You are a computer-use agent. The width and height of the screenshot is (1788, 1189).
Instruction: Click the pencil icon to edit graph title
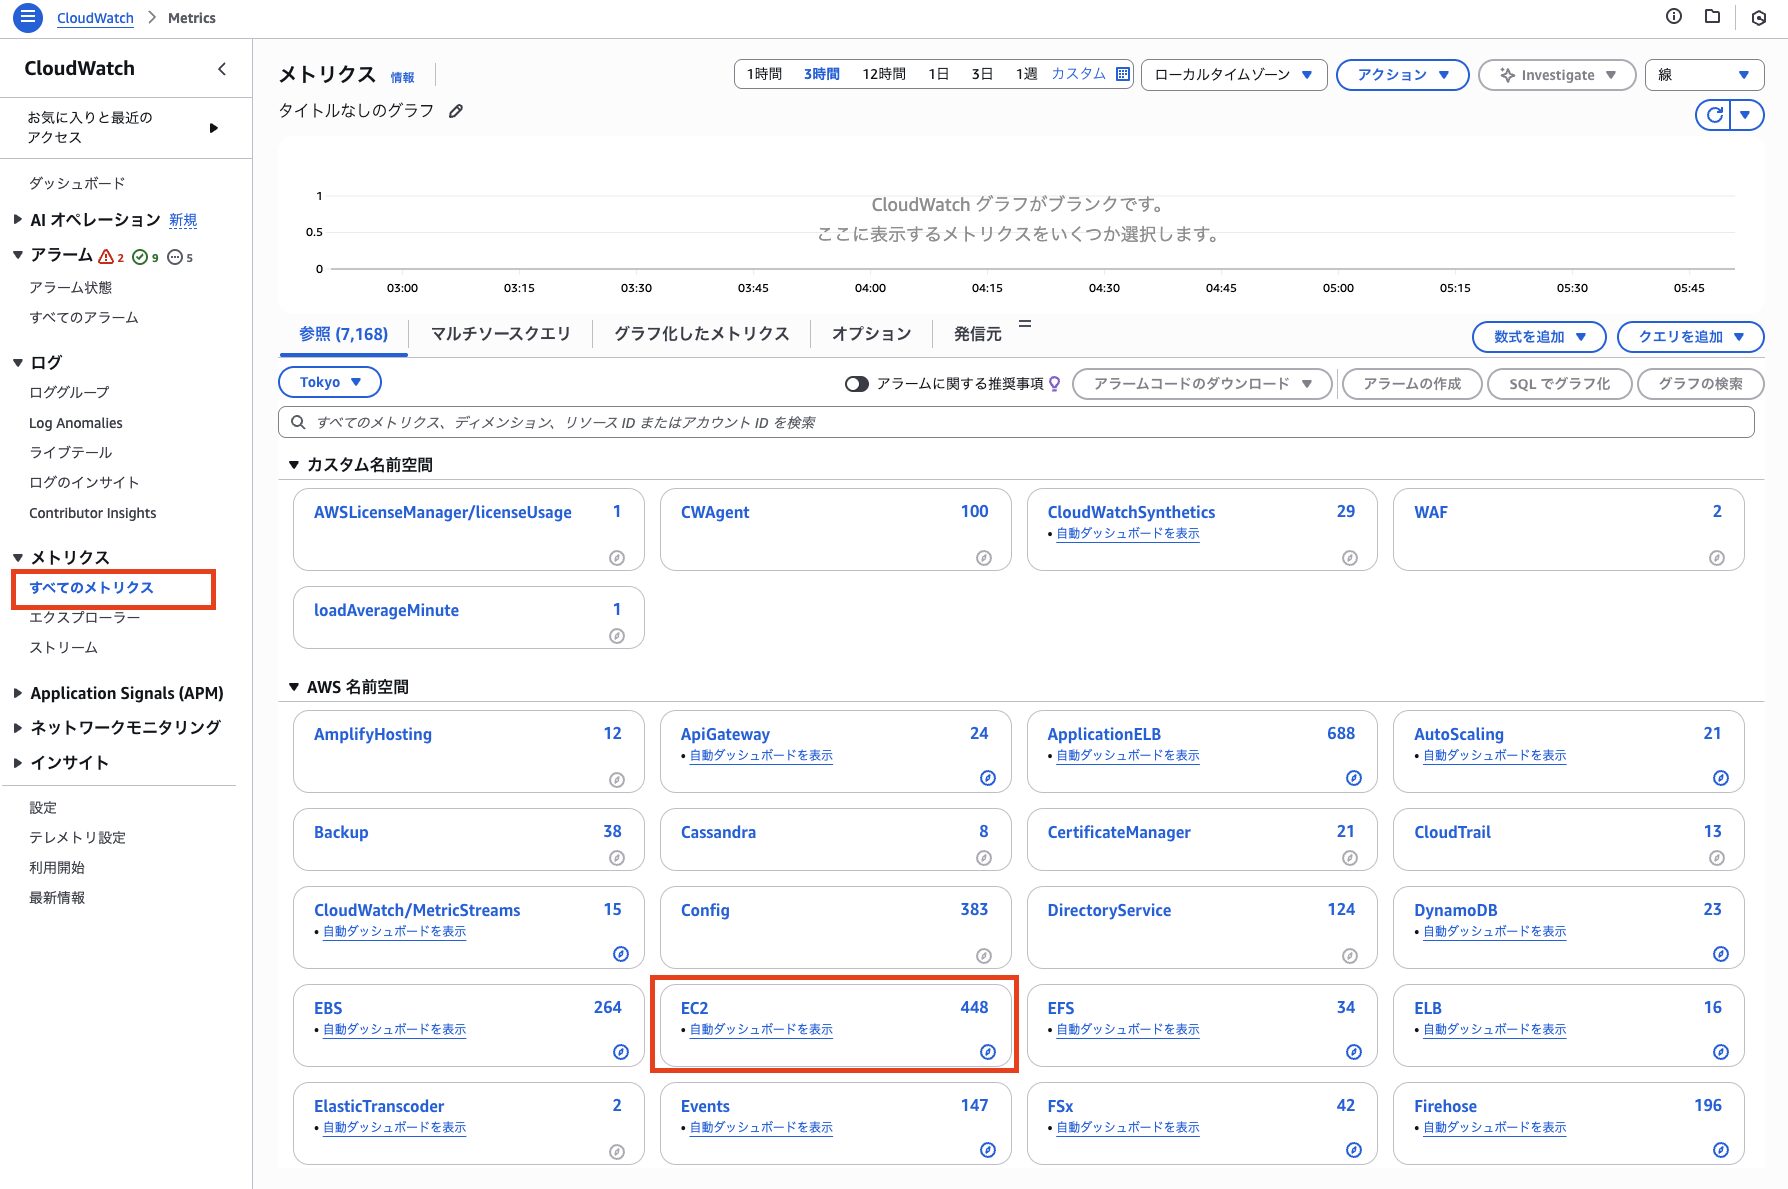456,111
